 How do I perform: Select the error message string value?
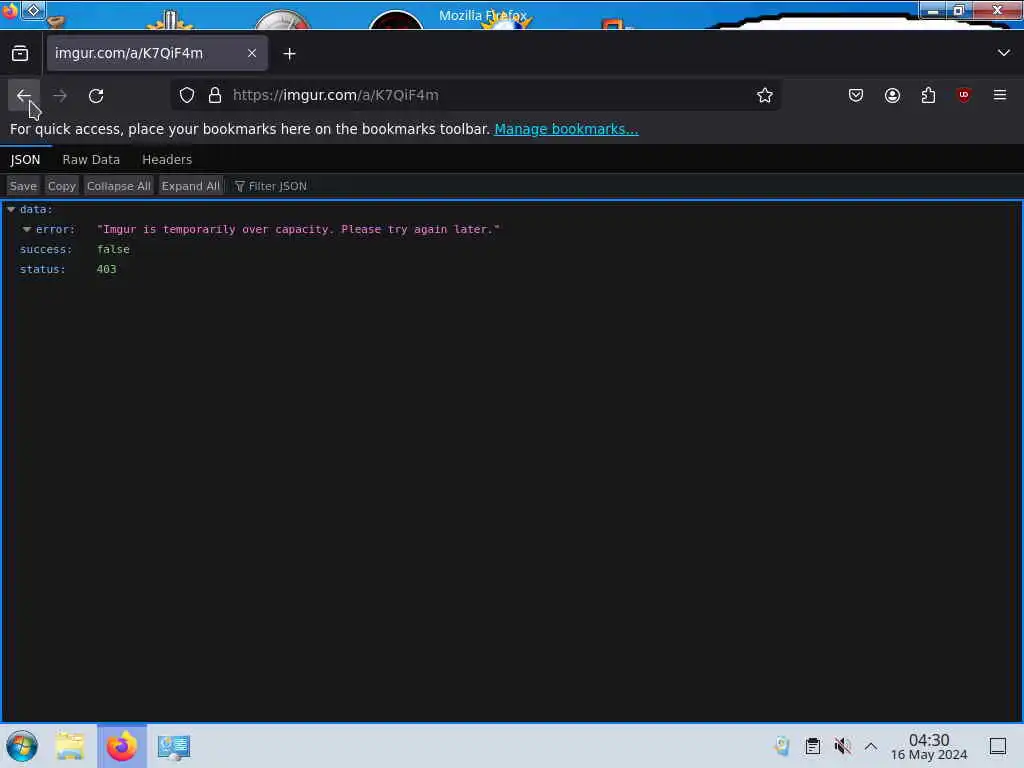coord(298,229)
